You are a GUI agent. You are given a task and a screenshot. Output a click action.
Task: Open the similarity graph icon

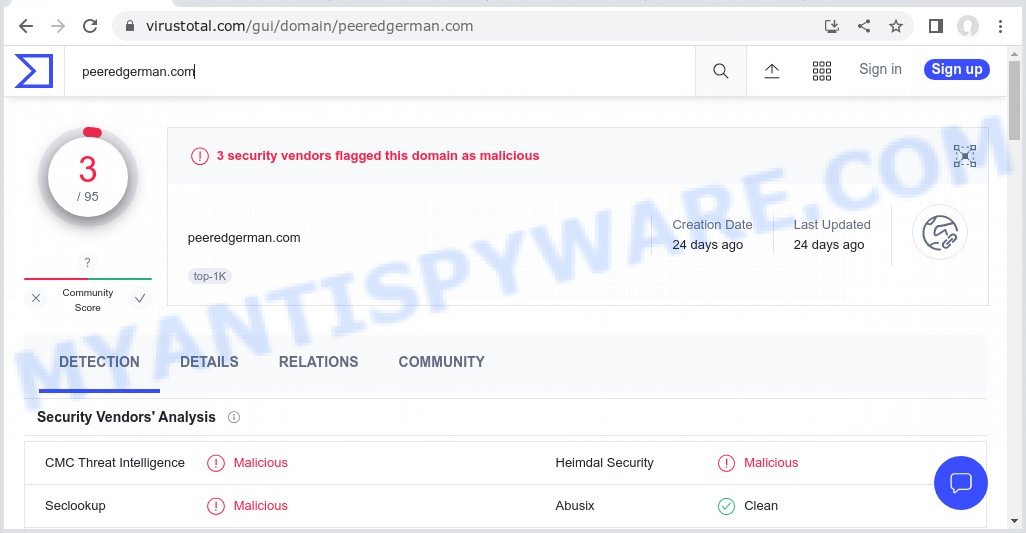pyautogui.click(x=964, y=156)
